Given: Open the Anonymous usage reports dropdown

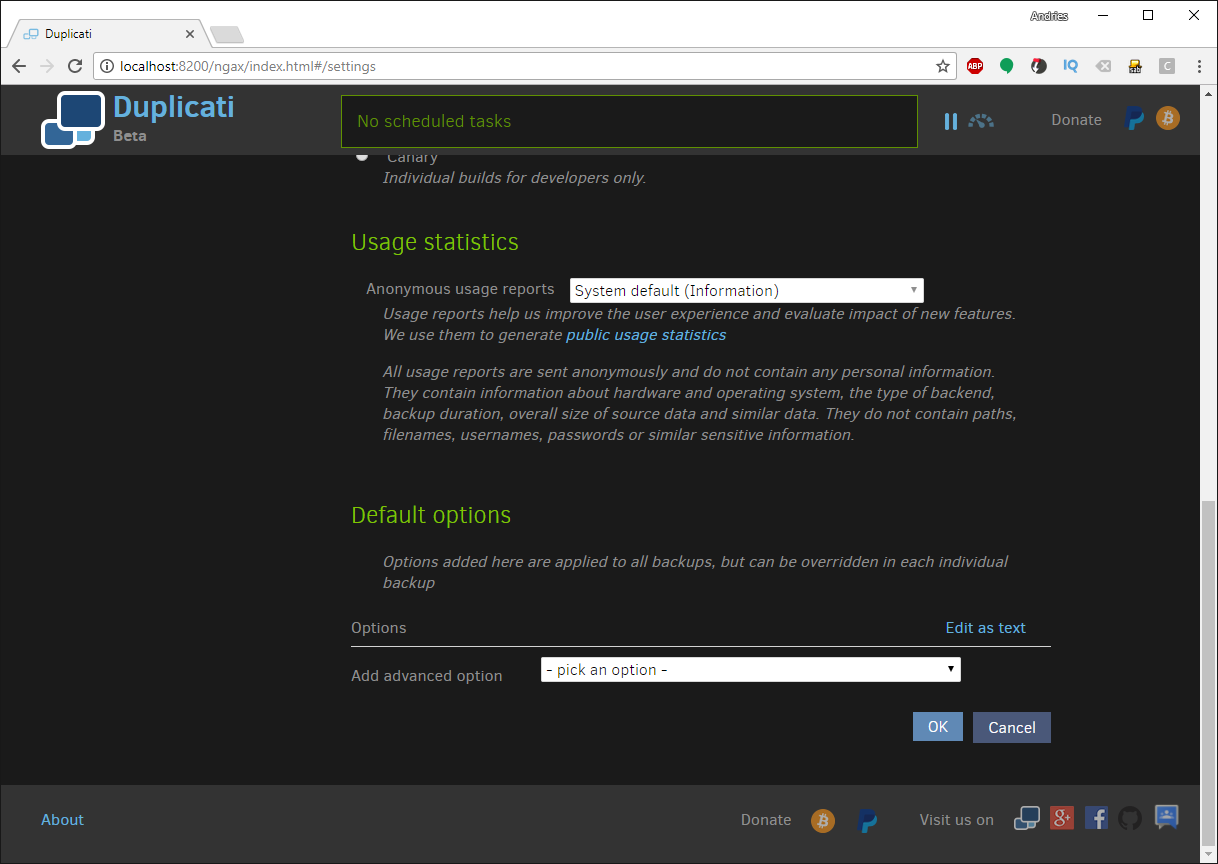Looking at the screenshot, I should pyautogui.click(x=747, y=291).
